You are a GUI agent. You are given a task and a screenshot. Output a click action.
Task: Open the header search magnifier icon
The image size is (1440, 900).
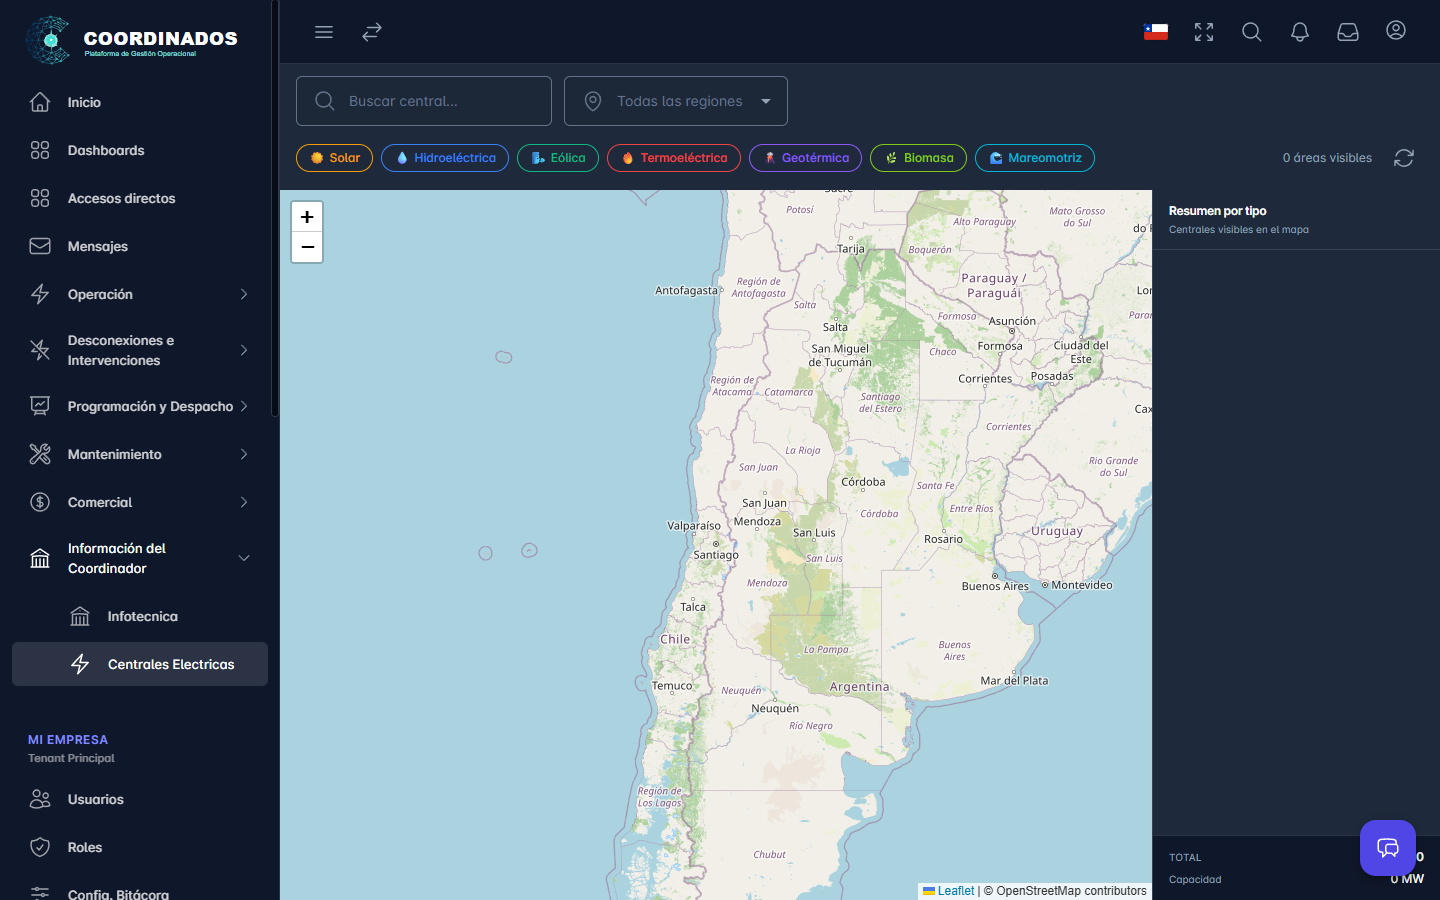coord(1252,32)
